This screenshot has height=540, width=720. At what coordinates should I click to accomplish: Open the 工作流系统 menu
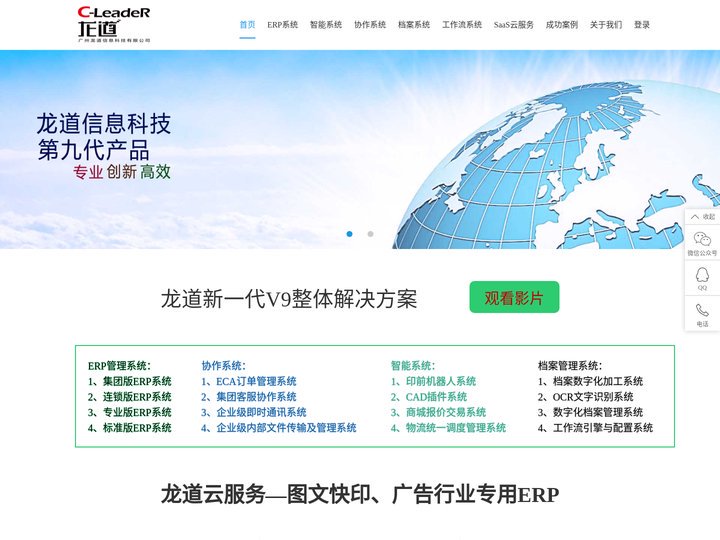[x=462, y=25]
